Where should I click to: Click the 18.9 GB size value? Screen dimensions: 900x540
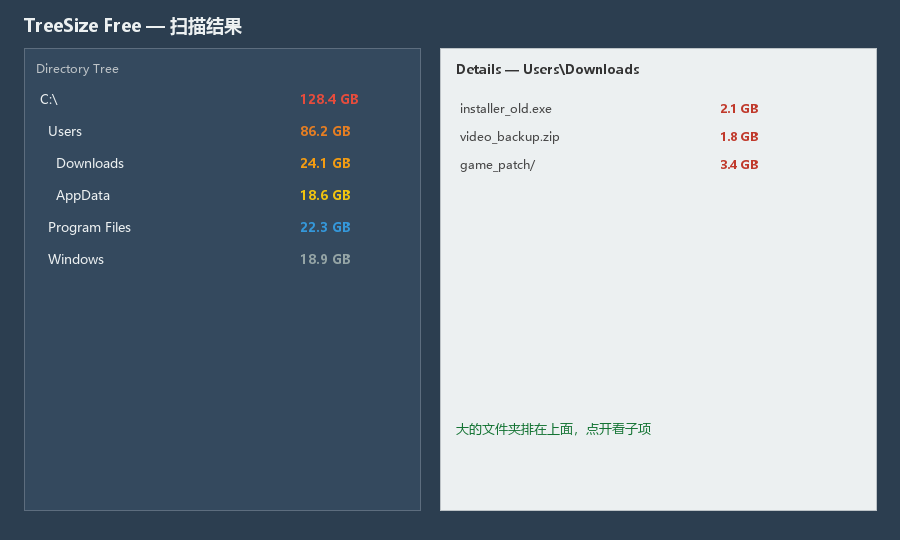325,259
